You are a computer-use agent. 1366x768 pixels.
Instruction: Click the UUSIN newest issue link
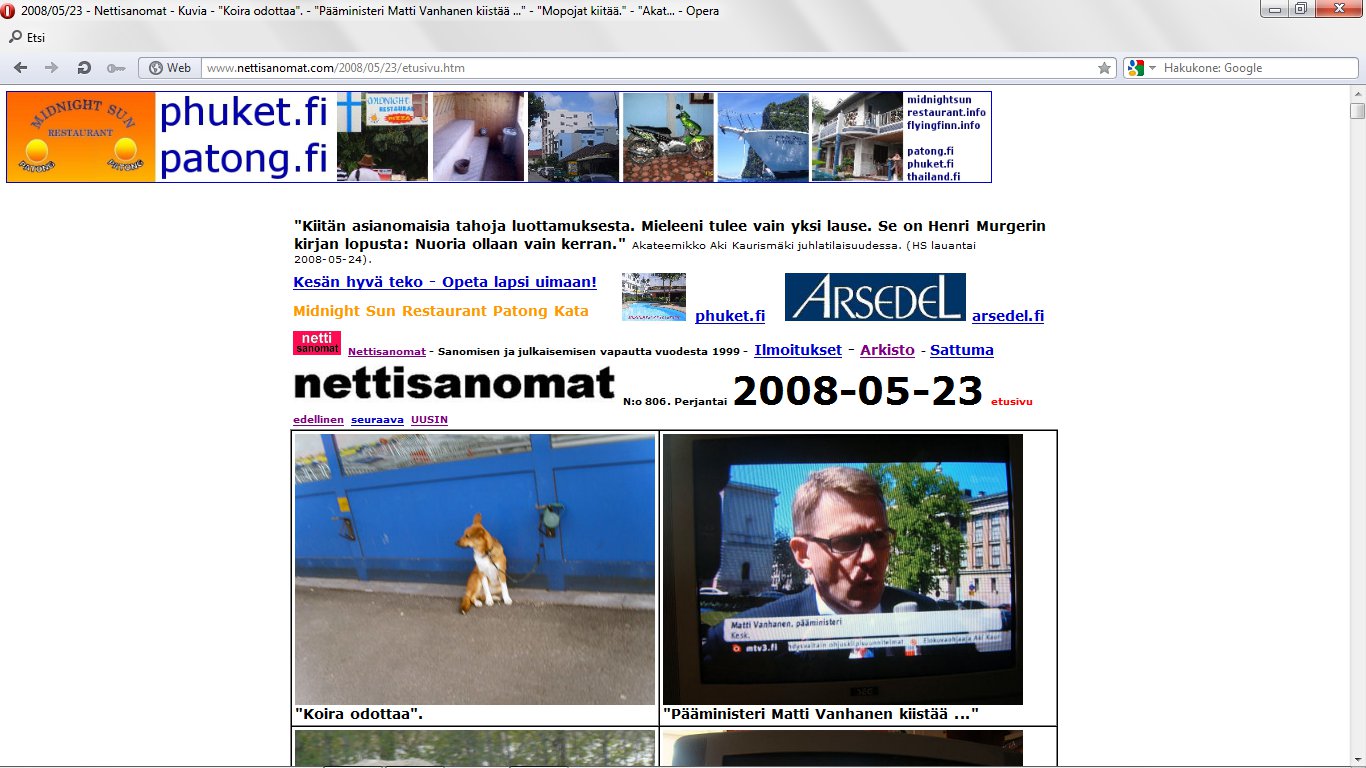coord(429,419)
